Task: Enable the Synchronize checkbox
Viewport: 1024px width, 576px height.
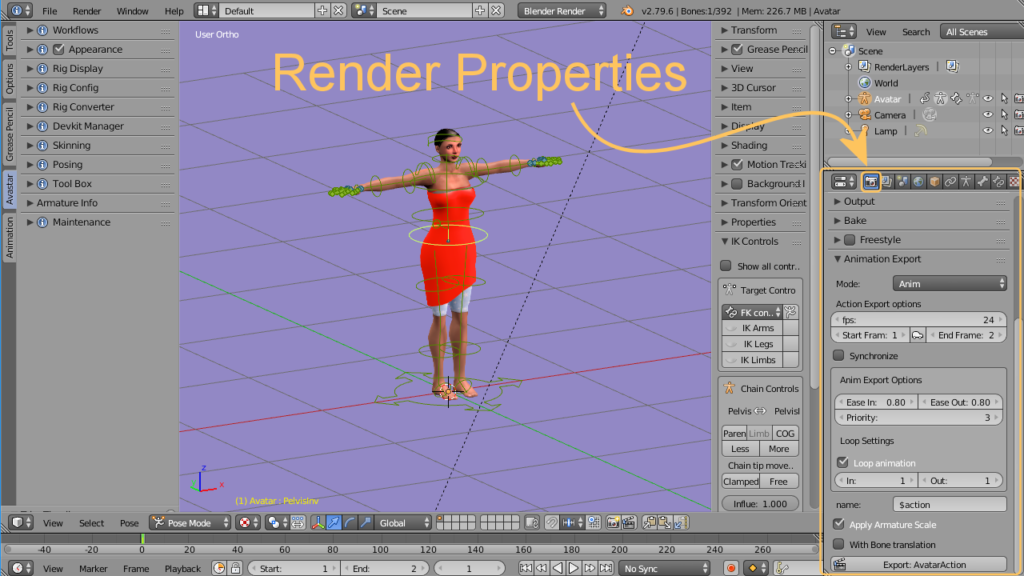Action: pos(839,356)
